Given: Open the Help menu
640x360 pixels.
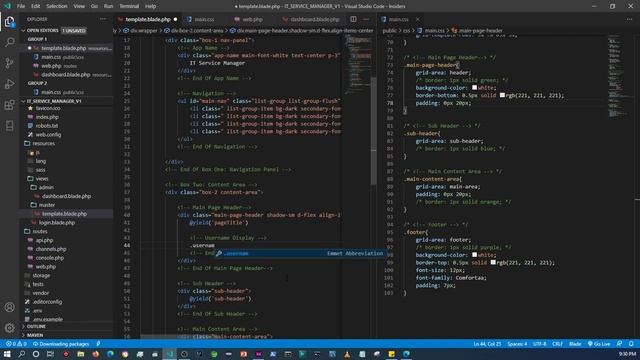Looking at the screenshot, I should (151, 6).
